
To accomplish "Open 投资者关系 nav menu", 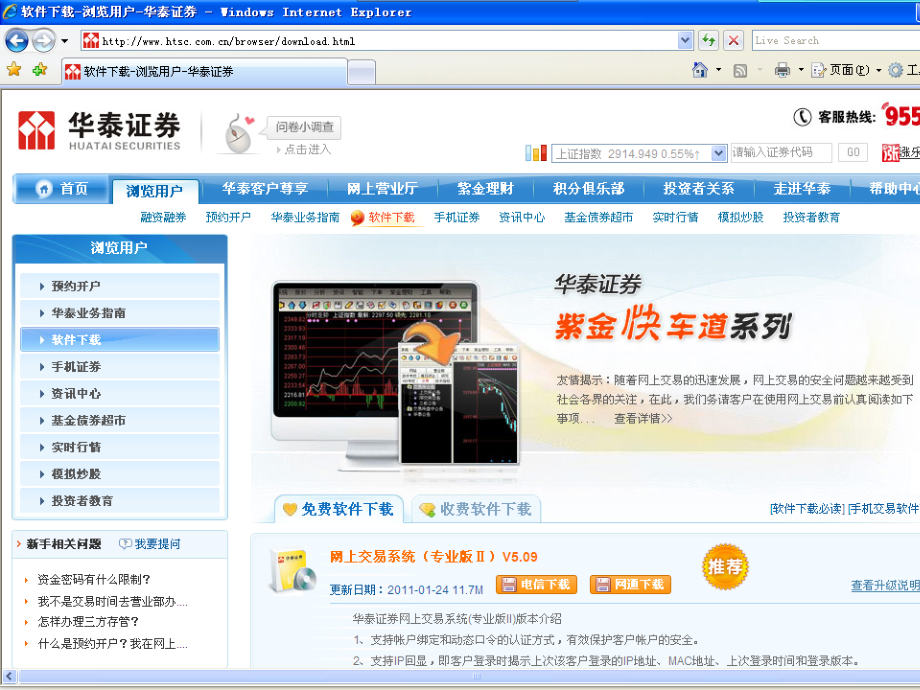I will (698, 188).
